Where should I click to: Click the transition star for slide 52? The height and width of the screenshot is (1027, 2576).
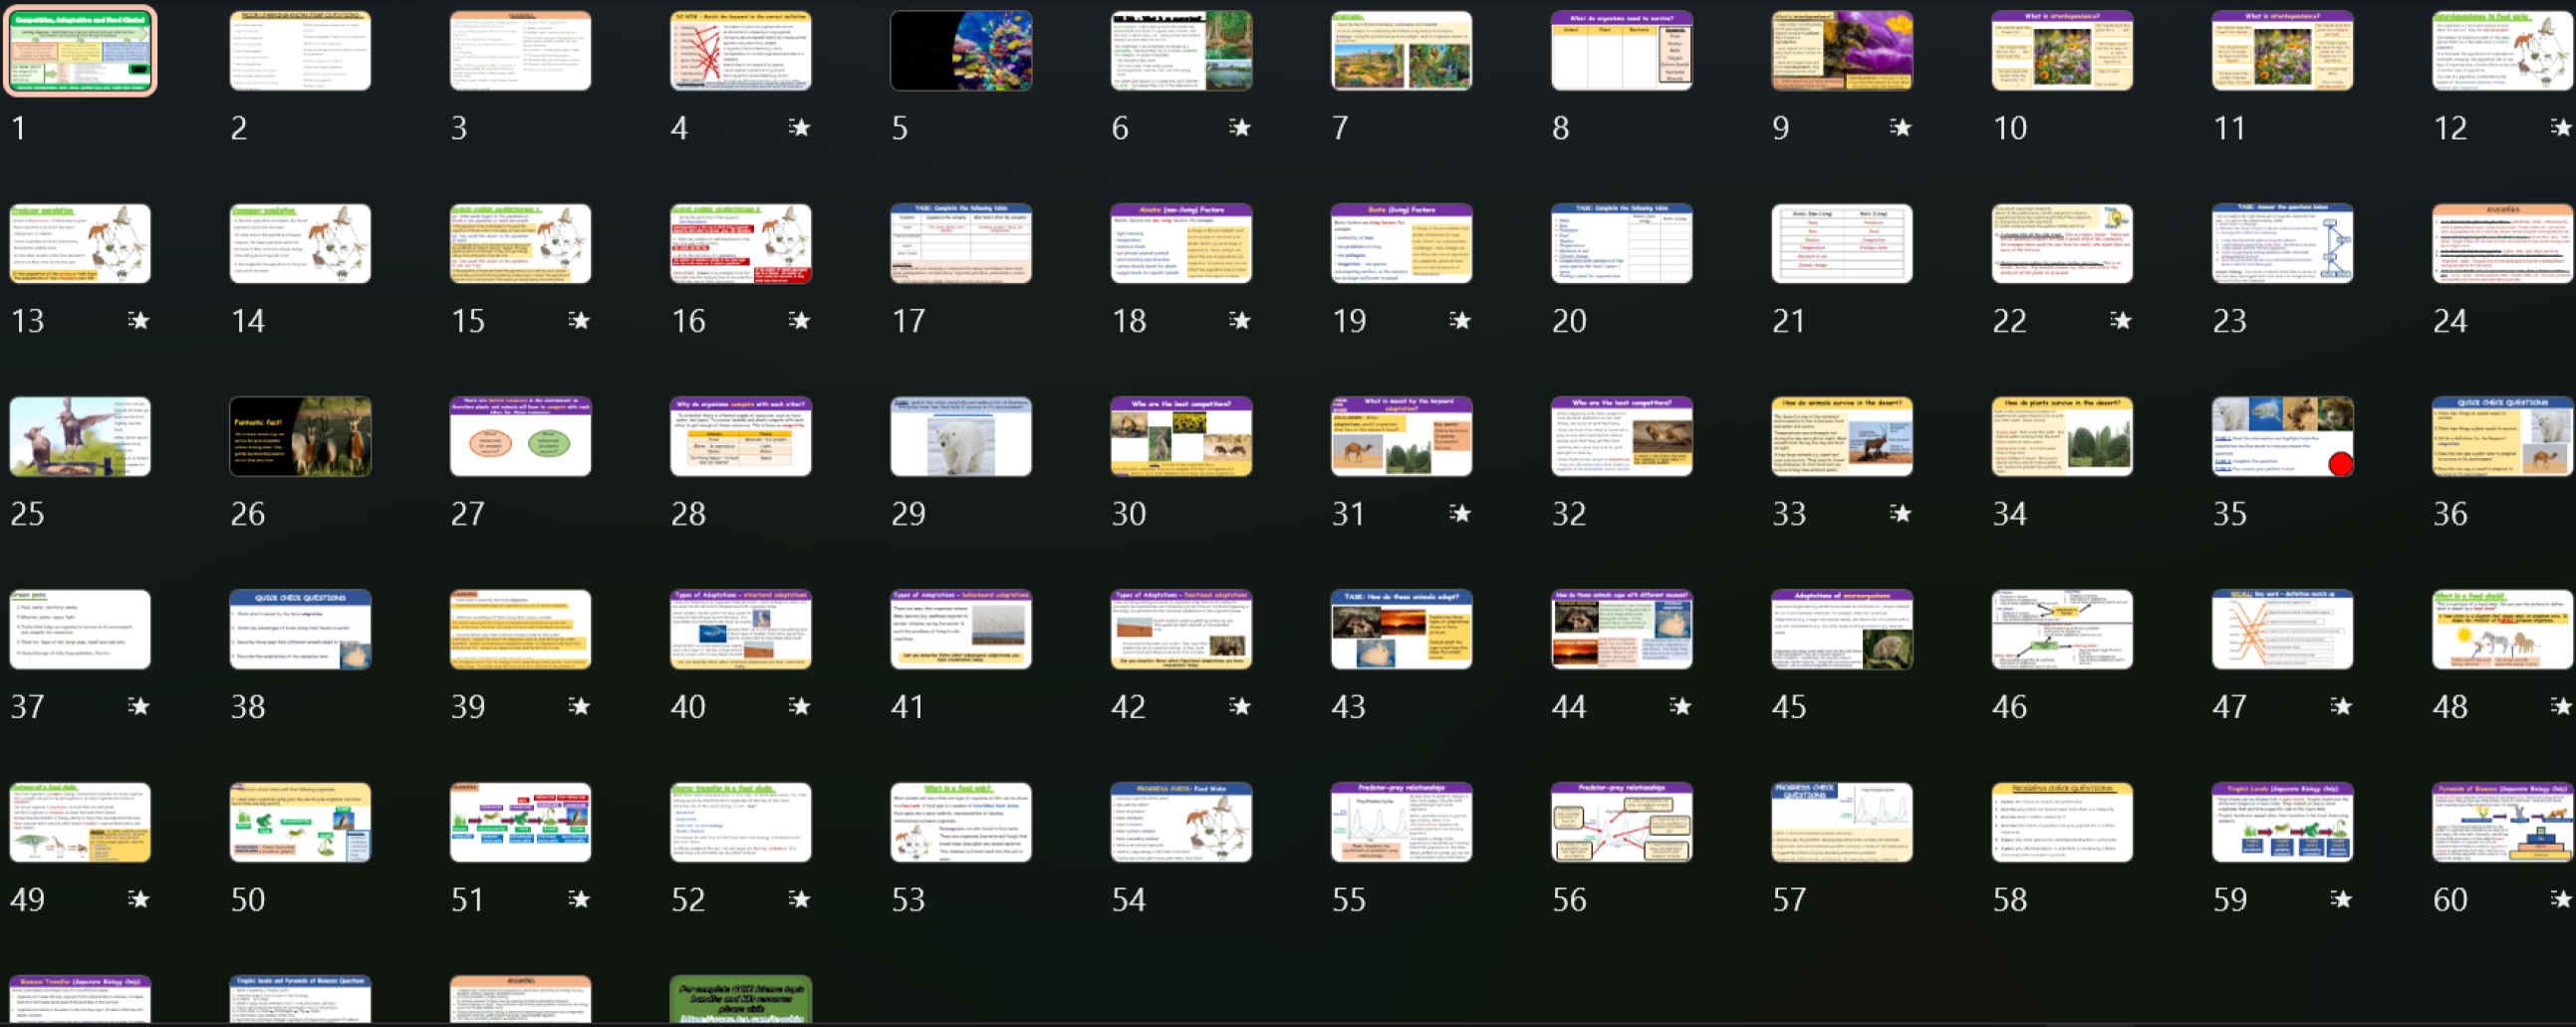pyautogui.click(x=799, y=899)
